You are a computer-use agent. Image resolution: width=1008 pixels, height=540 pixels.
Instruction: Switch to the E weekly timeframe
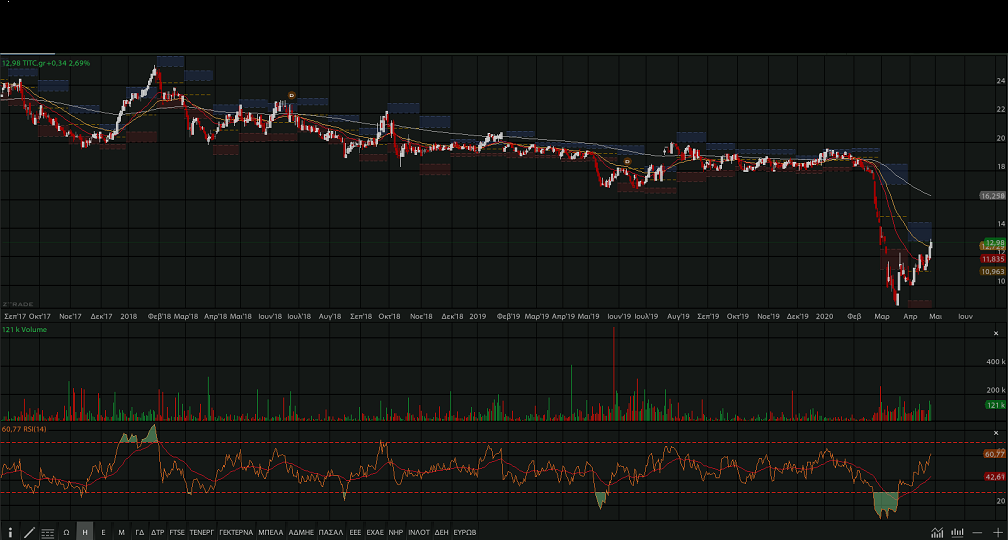point(103,532)
